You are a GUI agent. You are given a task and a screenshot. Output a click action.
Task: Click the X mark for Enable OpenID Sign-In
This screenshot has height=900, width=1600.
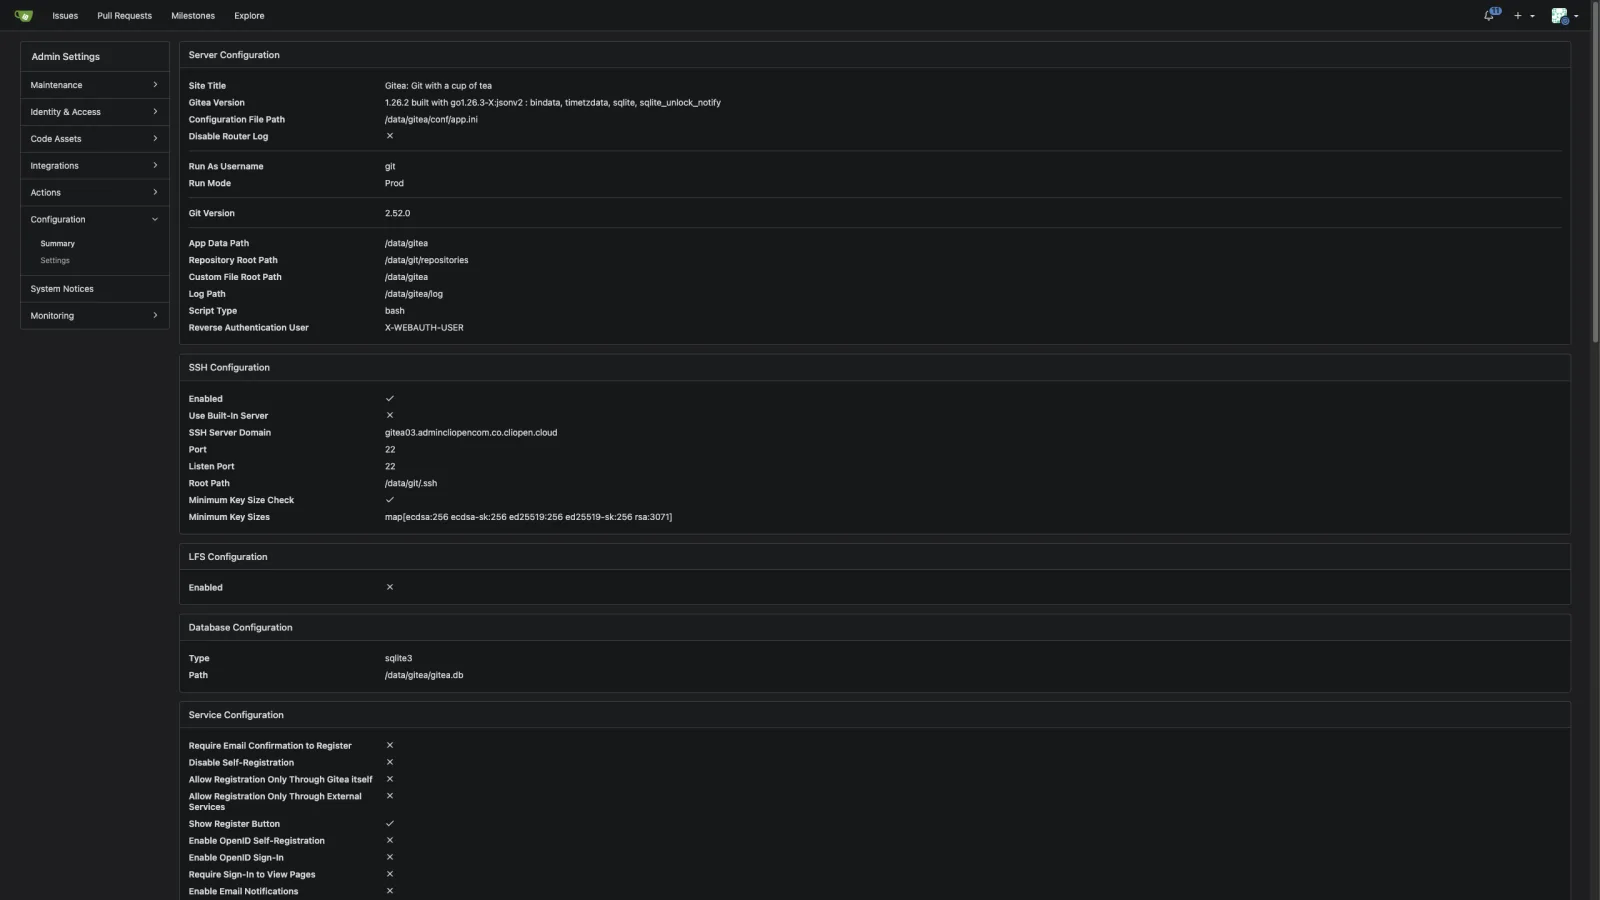pos(390,857)
